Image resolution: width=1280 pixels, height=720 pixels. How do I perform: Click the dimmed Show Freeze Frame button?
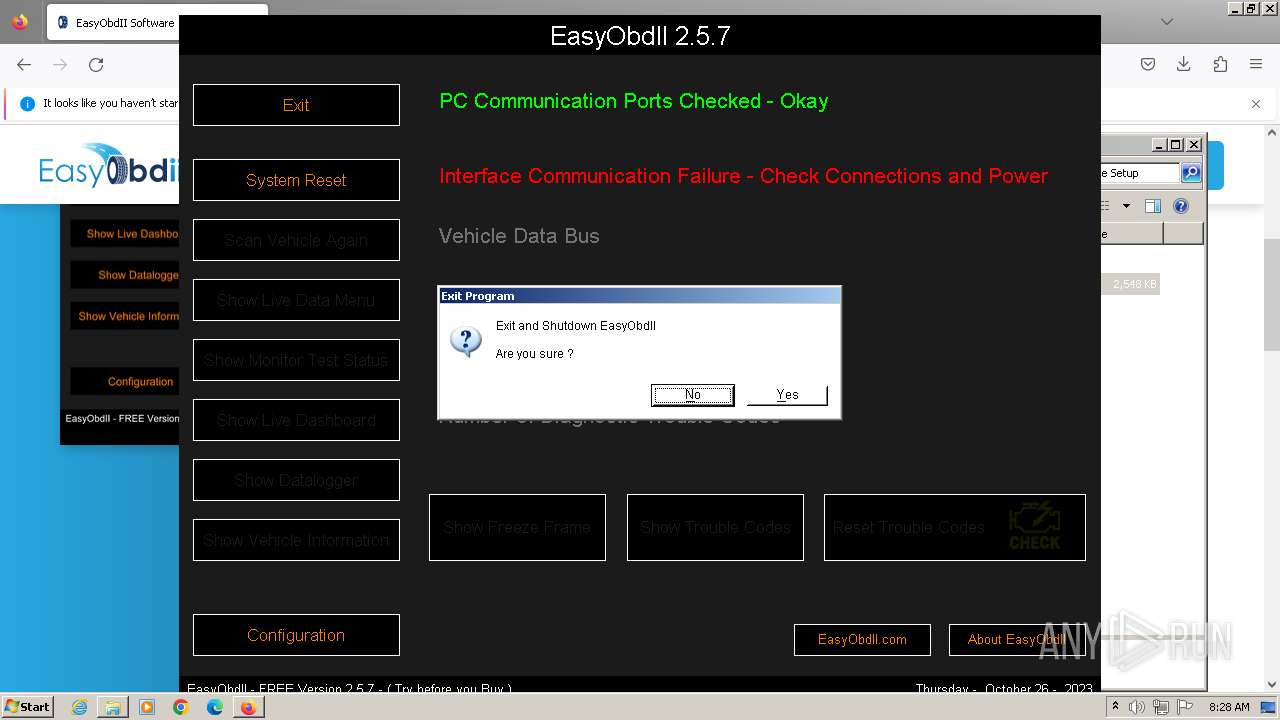coord(517,527)
